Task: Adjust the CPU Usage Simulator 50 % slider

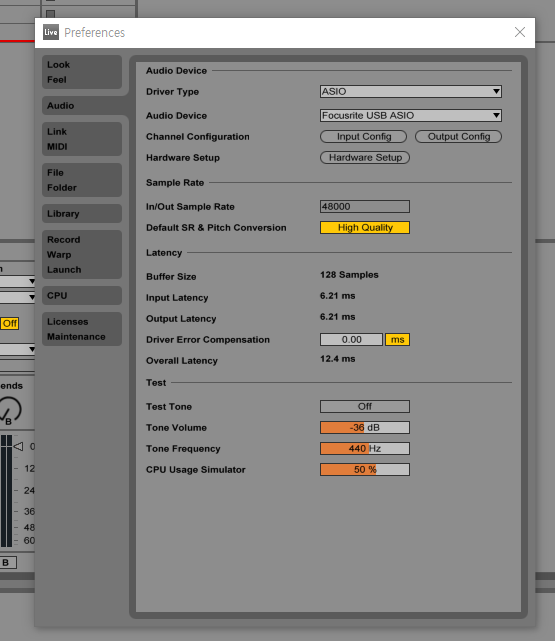Action: click(x=365, y=469)
